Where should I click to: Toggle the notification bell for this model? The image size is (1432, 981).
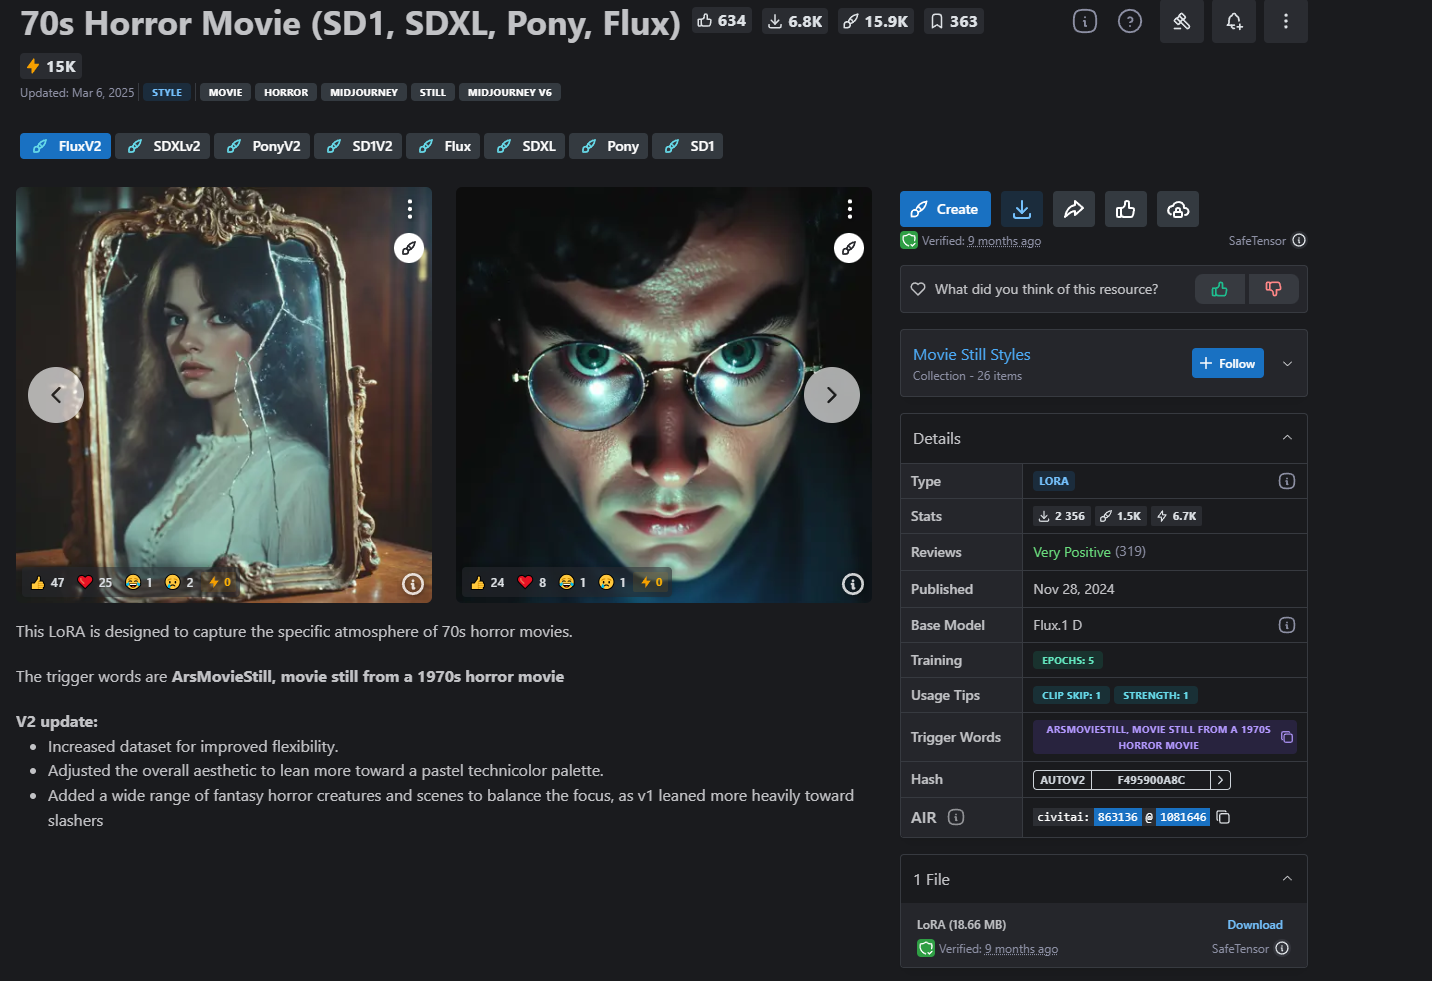pyautogui.click(x=1234, y=21)
